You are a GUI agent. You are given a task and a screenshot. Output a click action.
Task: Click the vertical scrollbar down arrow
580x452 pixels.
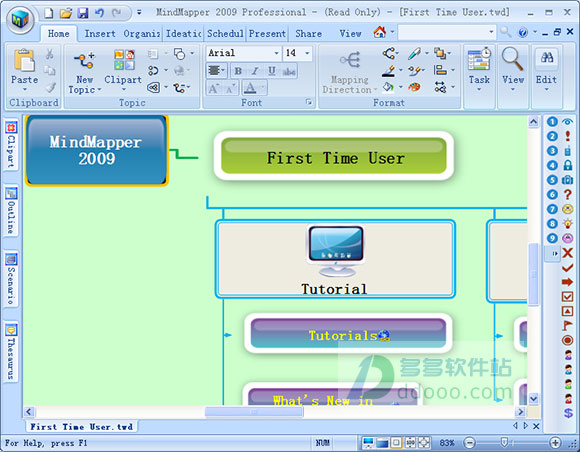pos(533,398)
